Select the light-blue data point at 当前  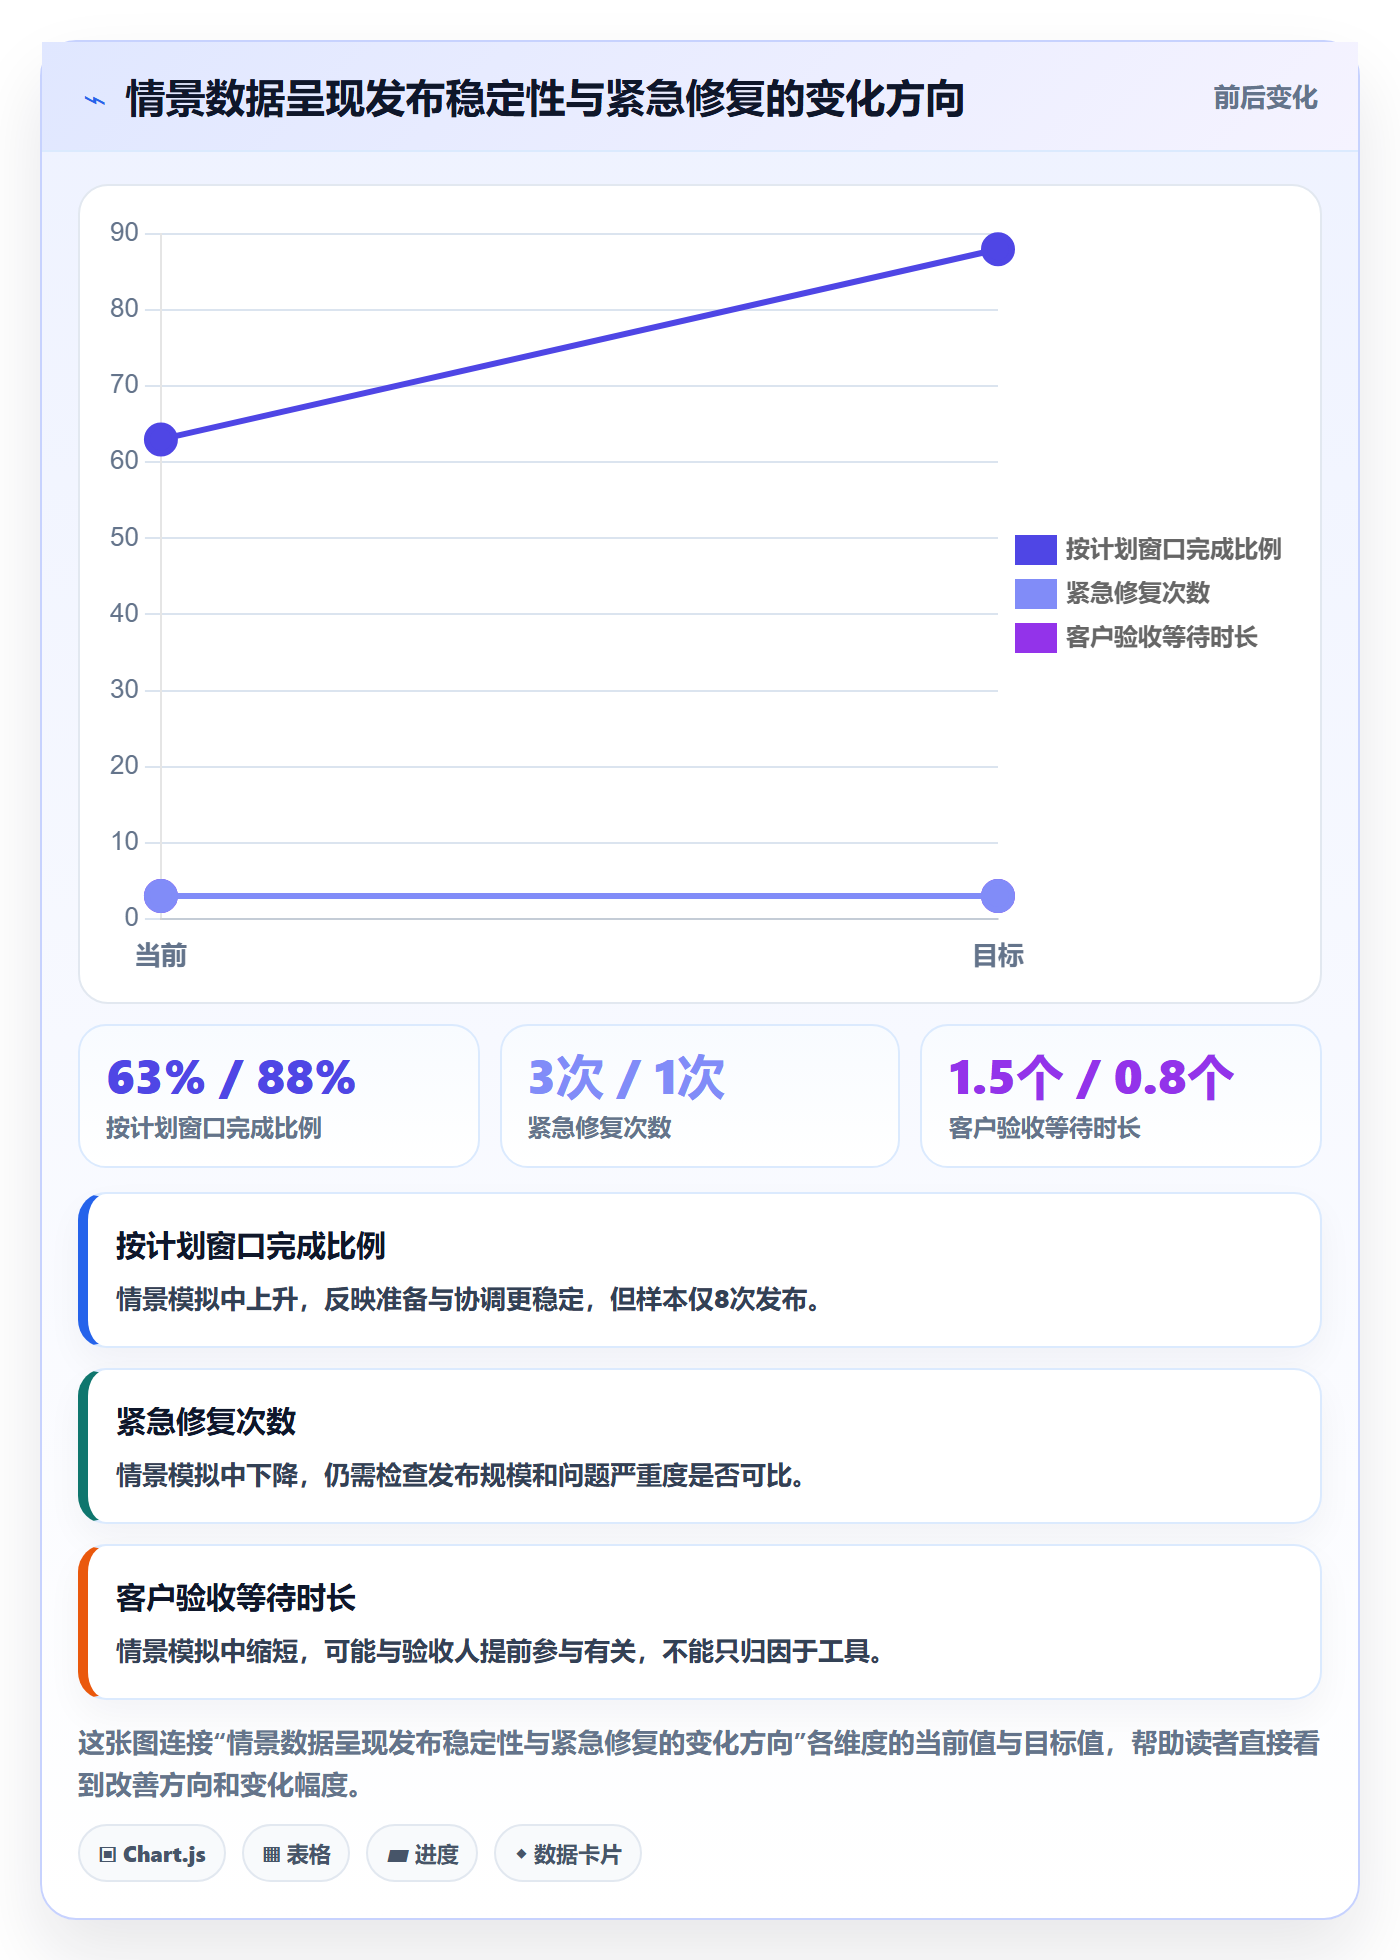coord(161,896)
